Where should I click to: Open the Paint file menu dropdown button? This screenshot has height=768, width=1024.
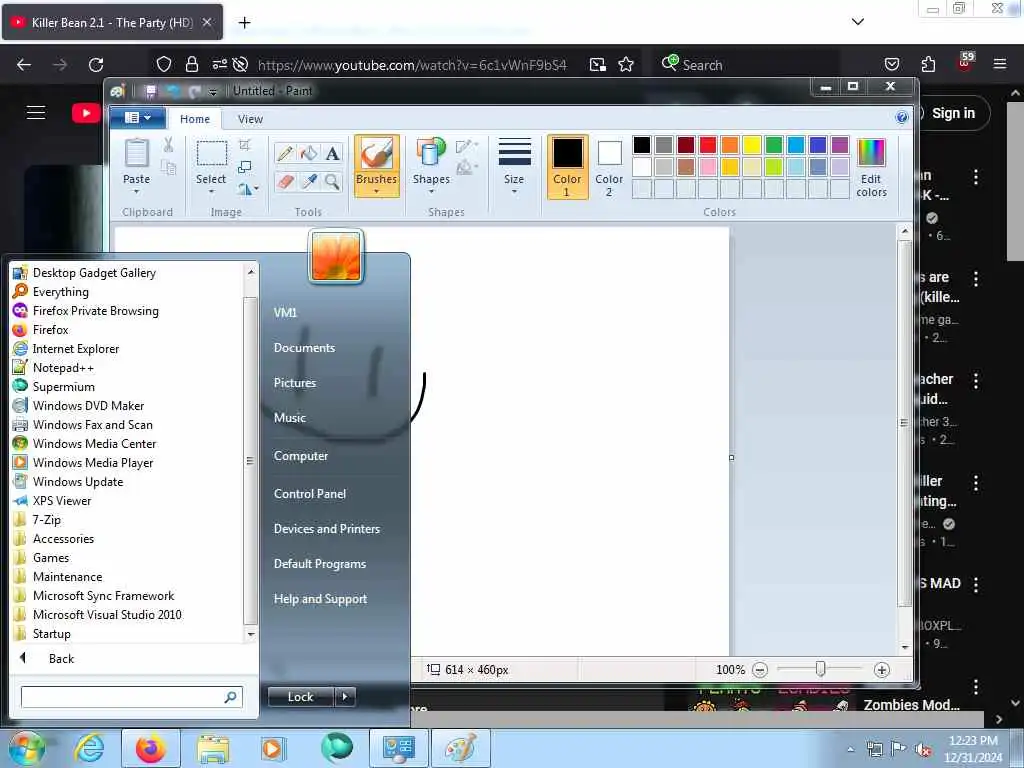coord(137,118)
